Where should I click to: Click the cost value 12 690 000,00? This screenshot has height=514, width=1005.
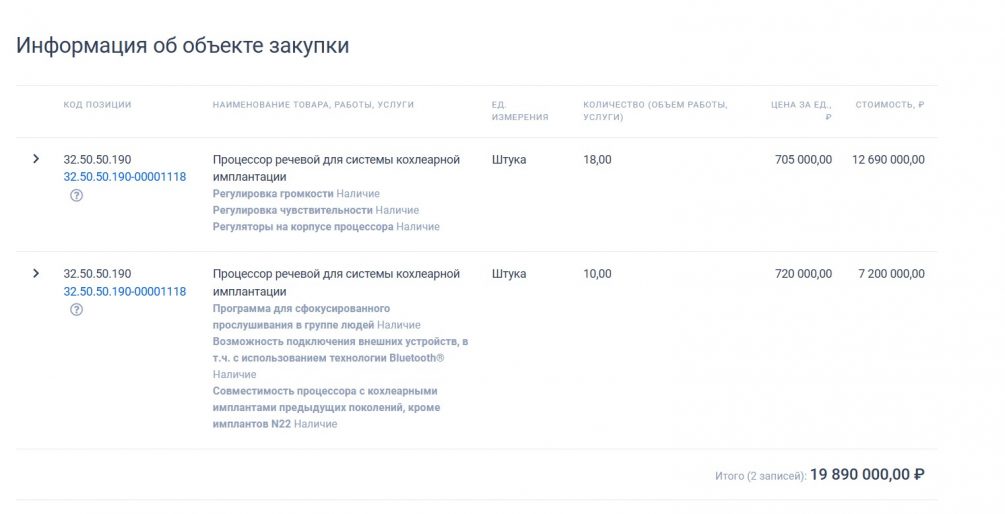coord(888,159)
